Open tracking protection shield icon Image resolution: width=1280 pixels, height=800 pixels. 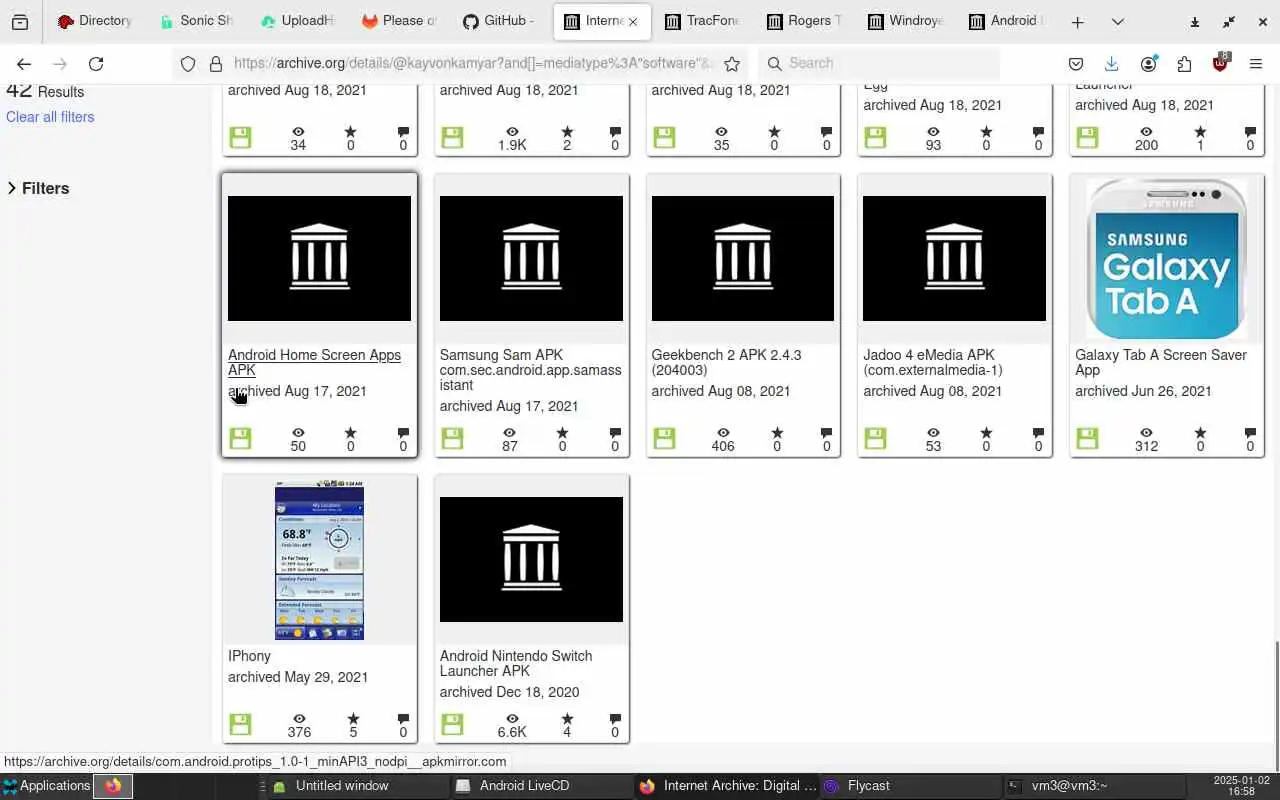click(188, 64)
